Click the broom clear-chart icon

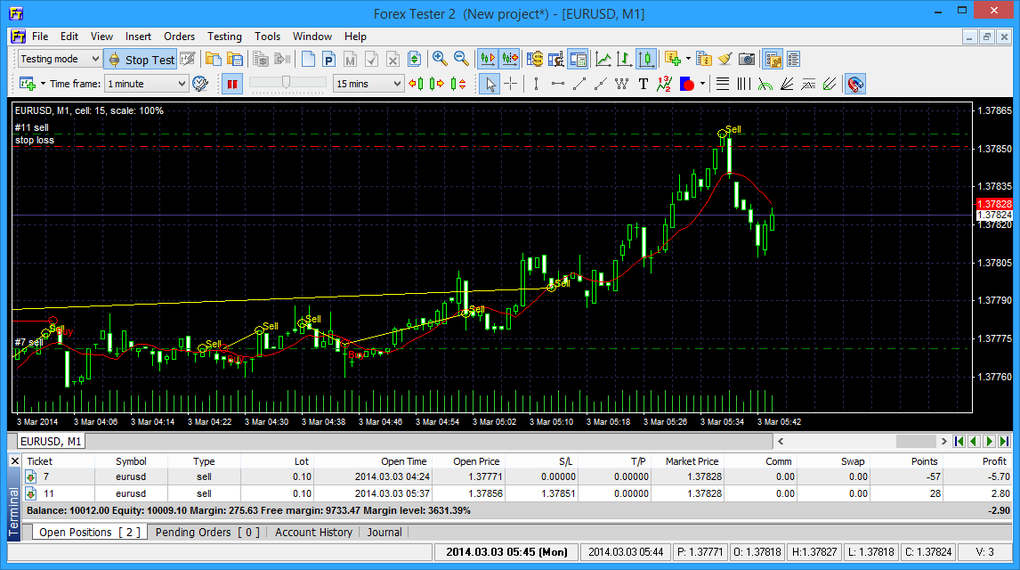point(725,59)
